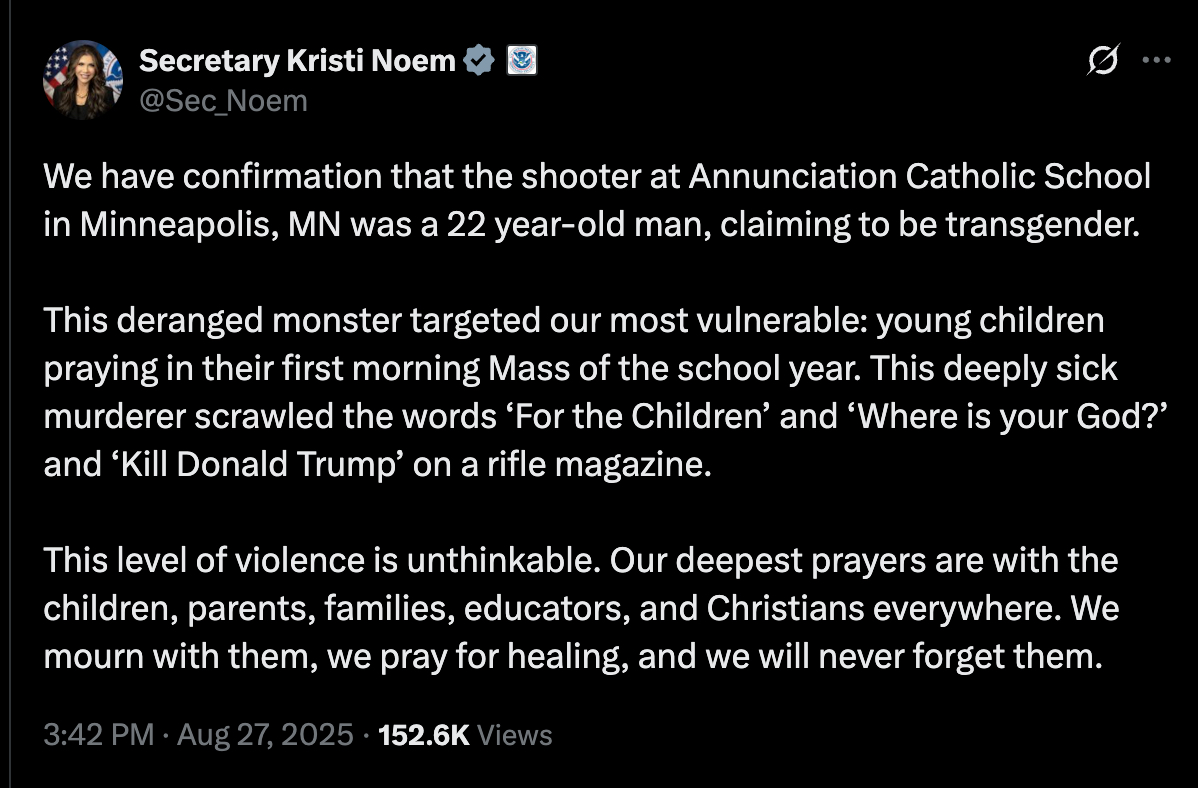1198x788 pixels.
Task: Open the three-dot more options menu
Action: pos(1156,60)
